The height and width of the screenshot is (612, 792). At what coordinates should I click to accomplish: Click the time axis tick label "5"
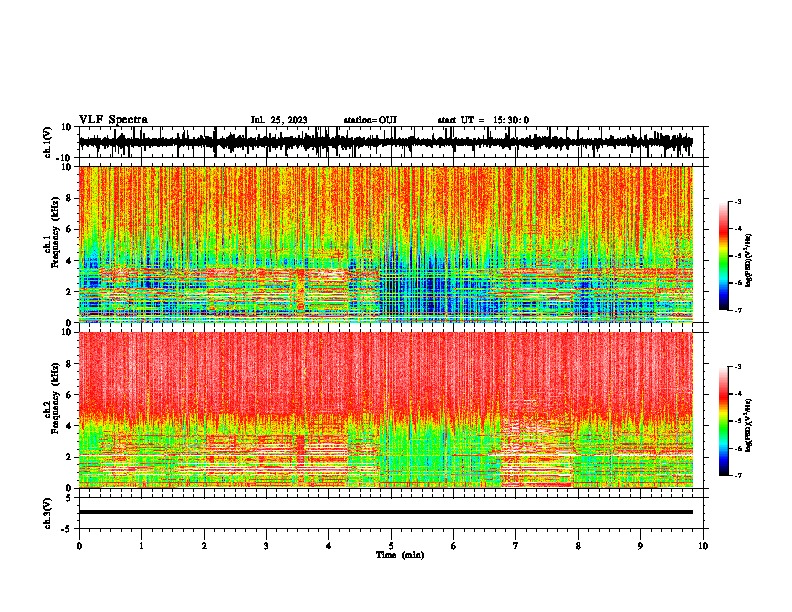click(x=391, y=546)
